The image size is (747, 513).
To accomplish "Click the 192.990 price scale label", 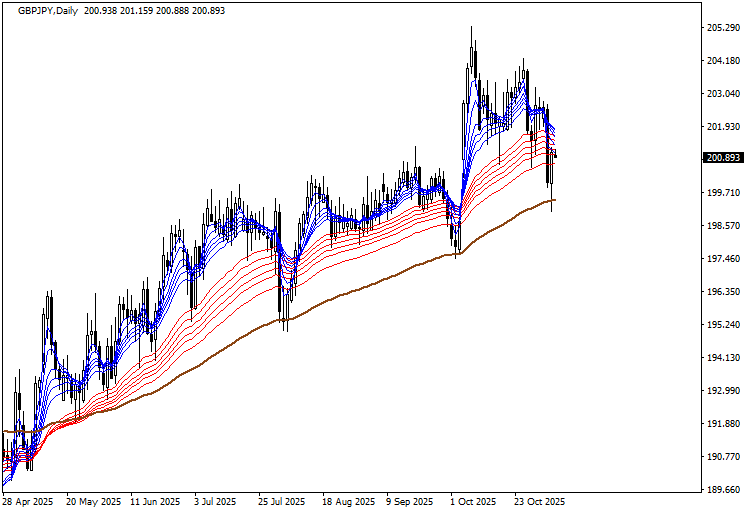I will [x=722, y=391].
